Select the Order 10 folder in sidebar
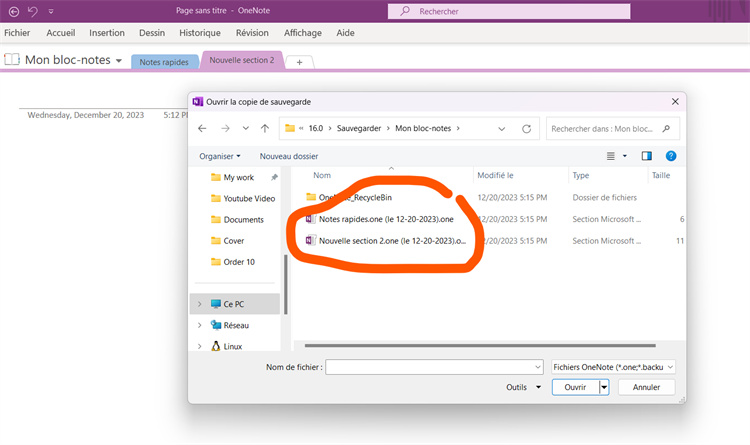Image resolution: width=750 pixels, height=445 pixels. coord(233,262)
